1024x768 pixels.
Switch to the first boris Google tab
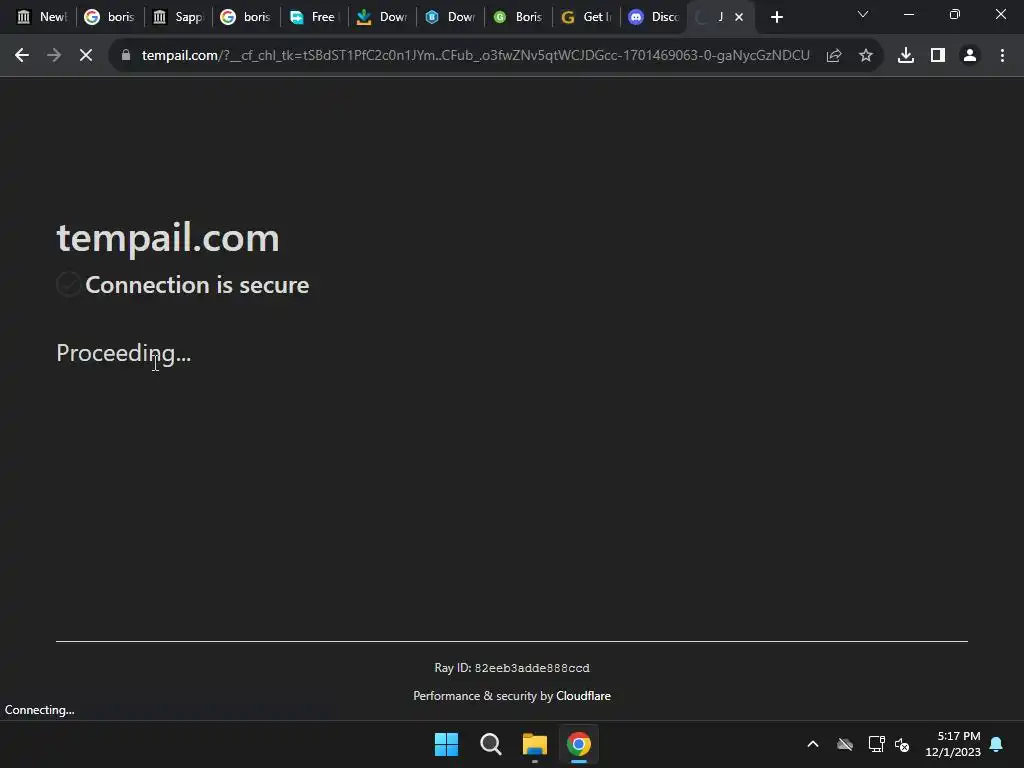tap(109, 17)
